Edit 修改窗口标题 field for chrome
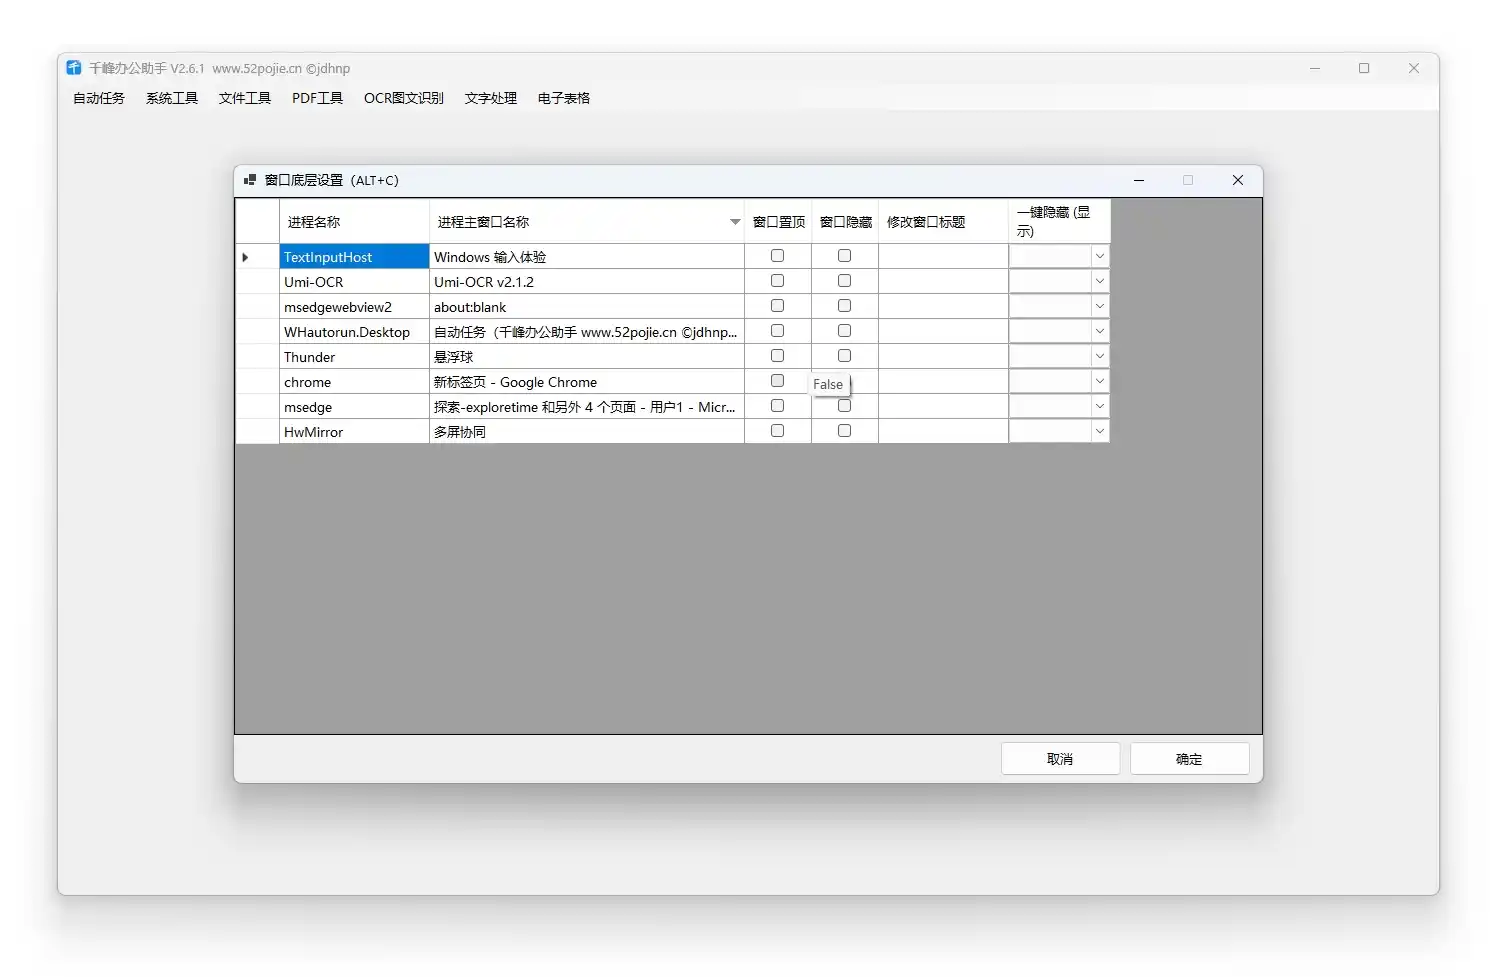 tap(943, 382)
